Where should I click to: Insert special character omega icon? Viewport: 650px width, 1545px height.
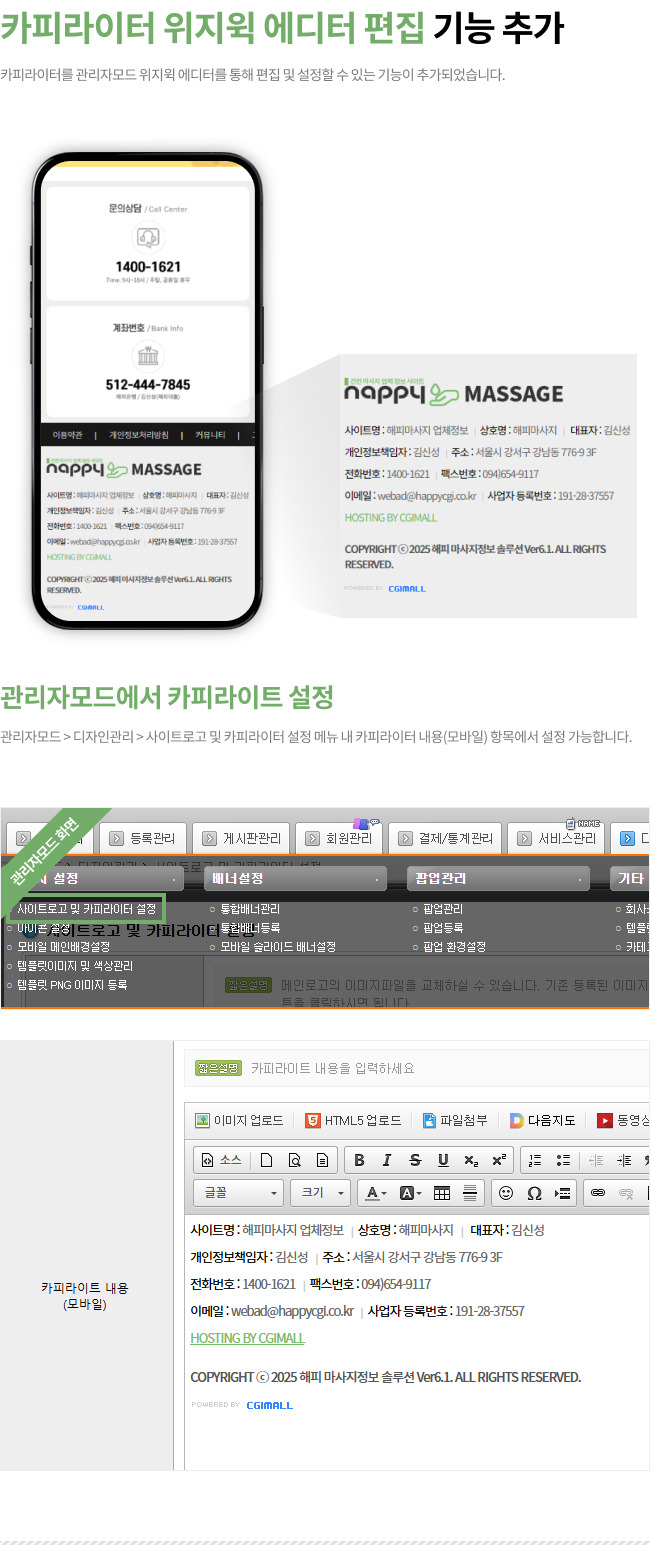(x=534, y=1193)
